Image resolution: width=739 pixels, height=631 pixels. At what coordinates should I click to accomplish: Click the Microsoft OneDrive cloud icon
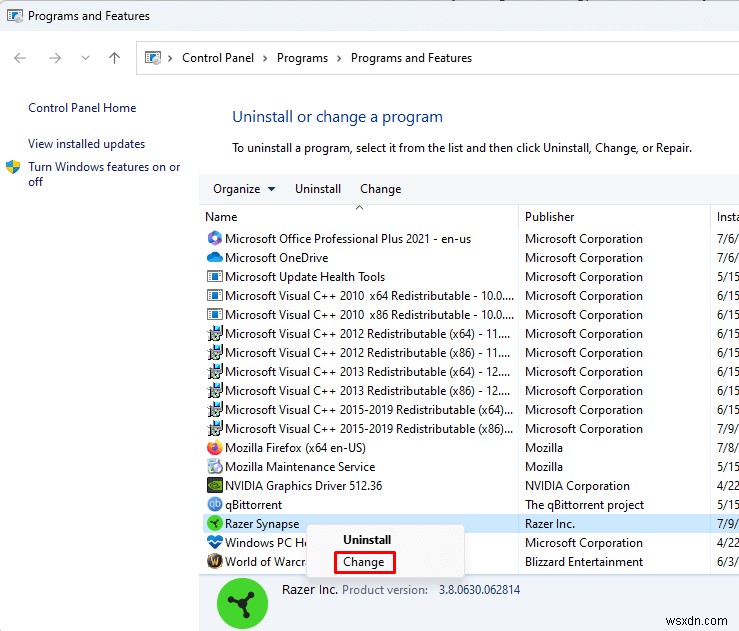[214, 257]
